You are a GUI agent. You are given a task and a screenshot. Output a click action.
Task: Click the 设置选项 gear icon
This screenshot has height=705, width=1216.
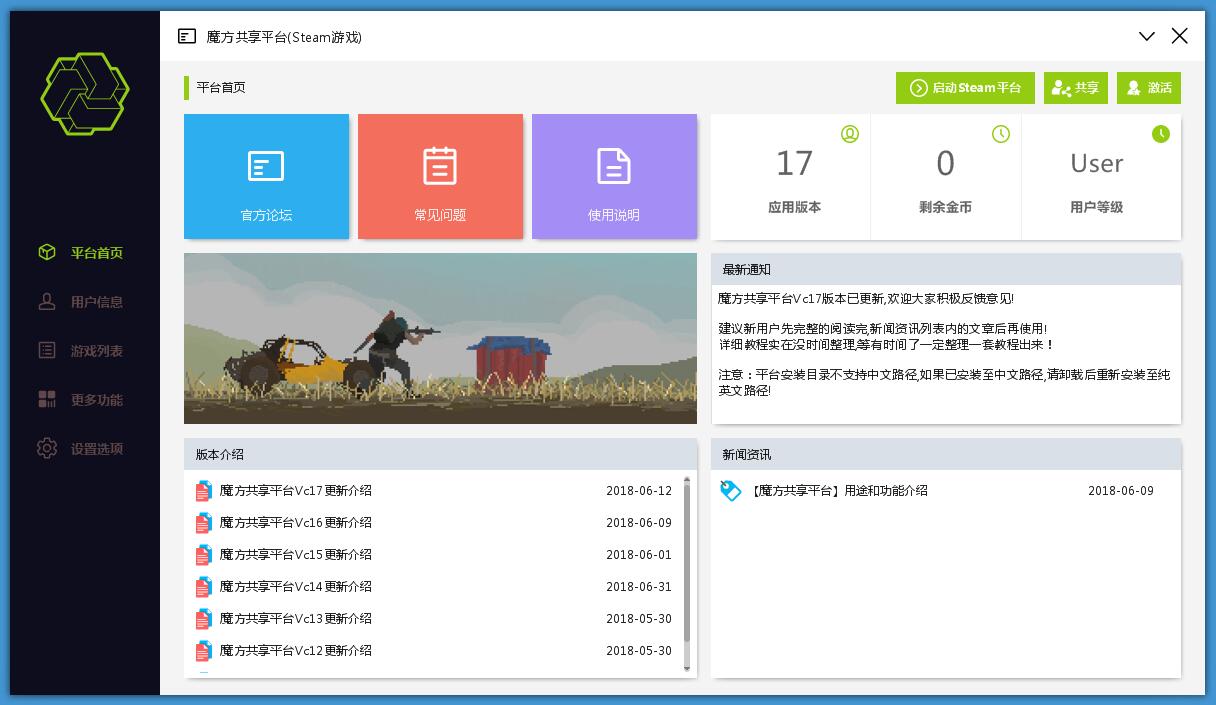click(47, 449)
